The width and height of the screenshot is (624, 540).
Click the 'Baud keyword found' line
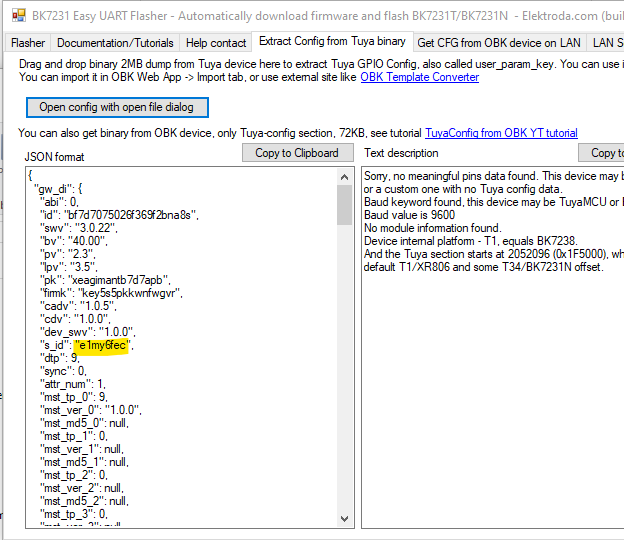coord(494,202)
